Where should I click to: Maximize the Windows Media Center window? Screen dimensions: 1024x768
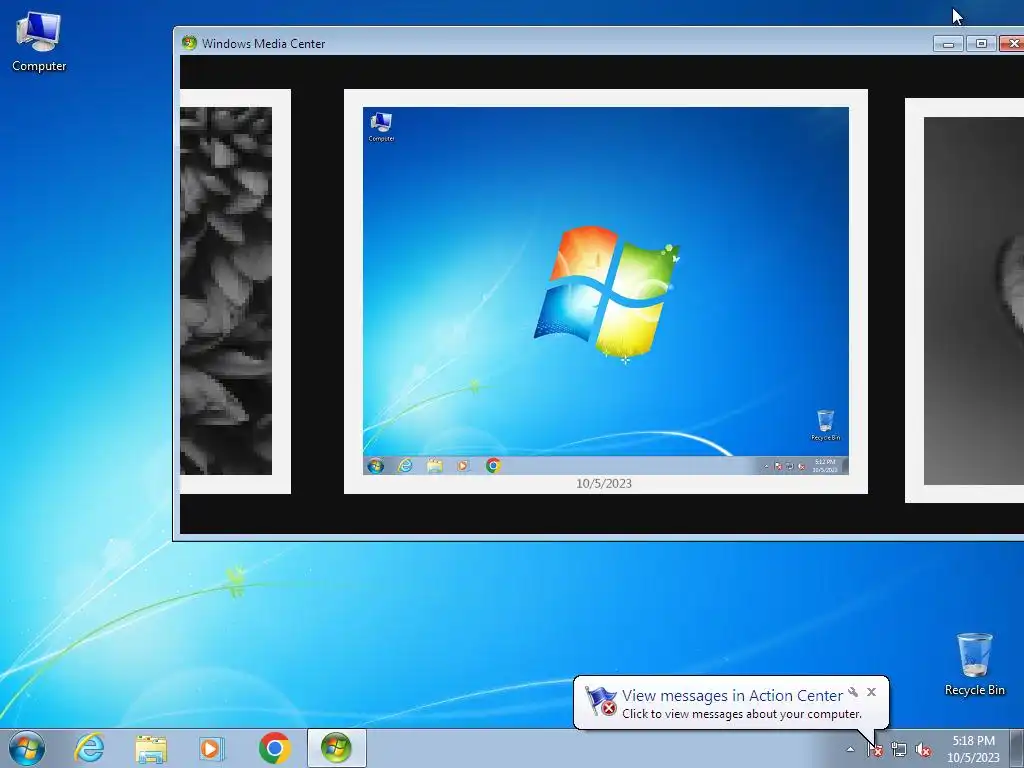[981, 44]
